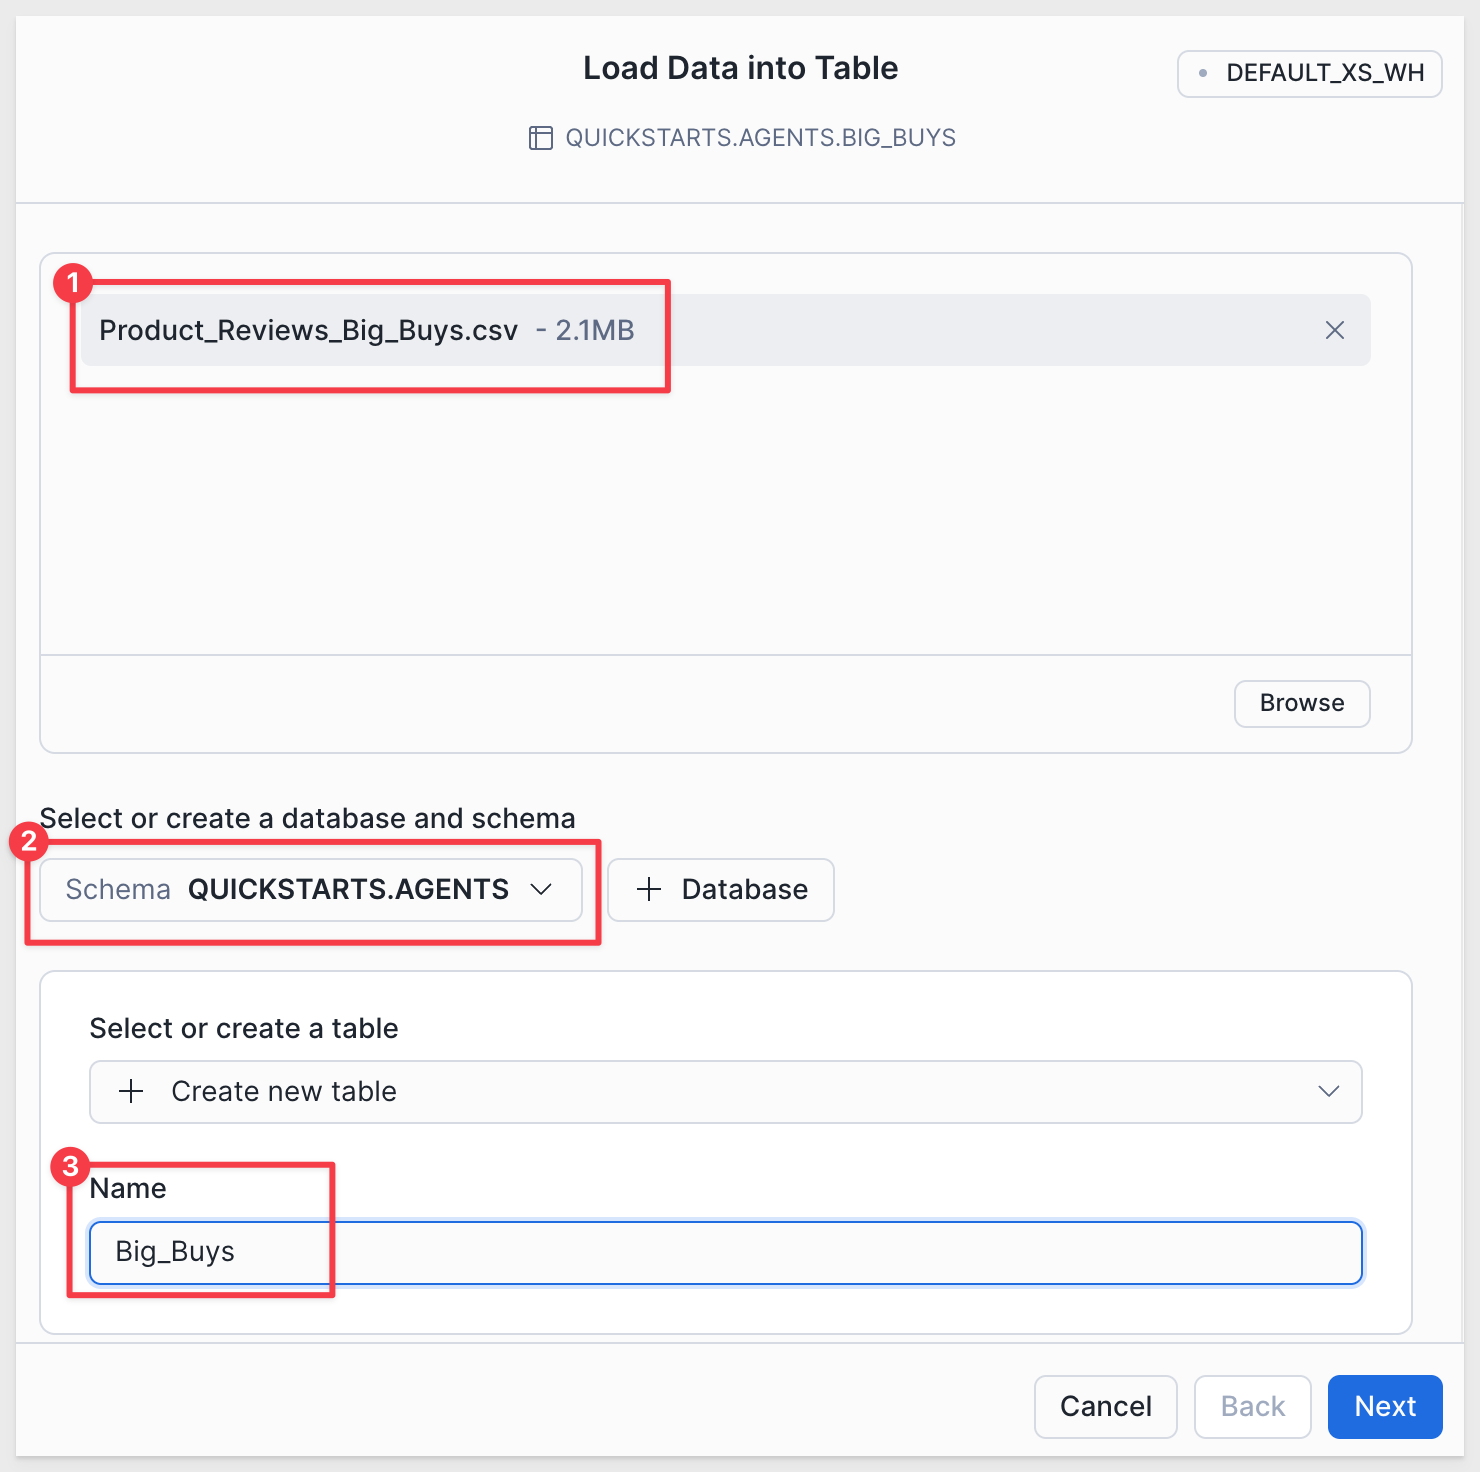1480x1472 pixels.
Task: Cancel the load data dialog
Action: pos(1105,1406)
